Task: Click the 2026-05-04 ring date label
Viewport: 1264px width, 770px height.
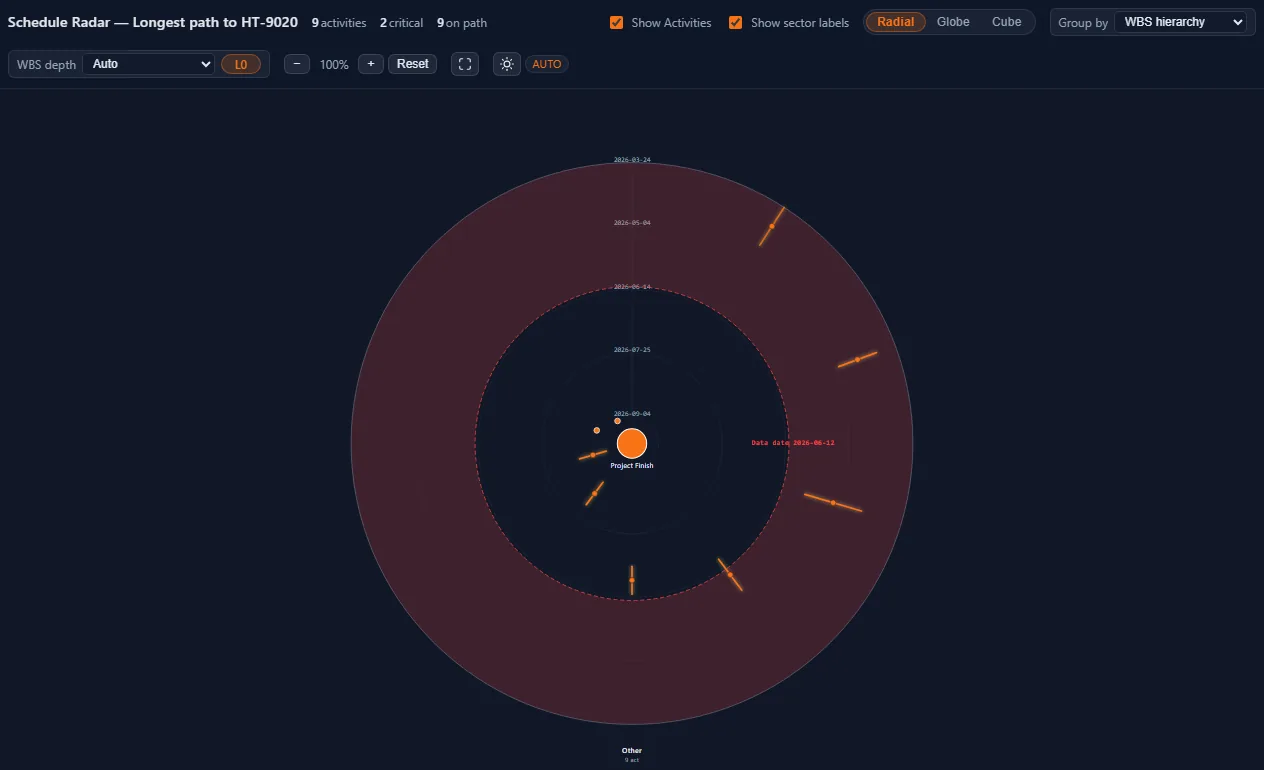Action: [x=632, y=223]
